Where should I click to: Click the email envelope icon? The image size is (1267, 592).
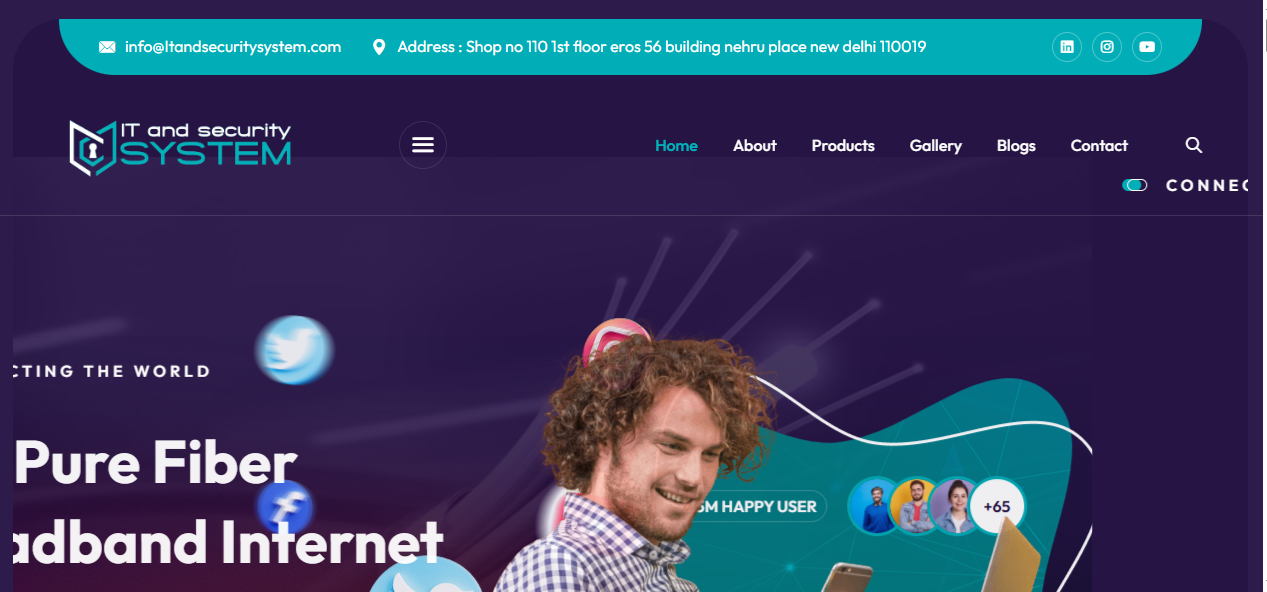click(107, 47)
